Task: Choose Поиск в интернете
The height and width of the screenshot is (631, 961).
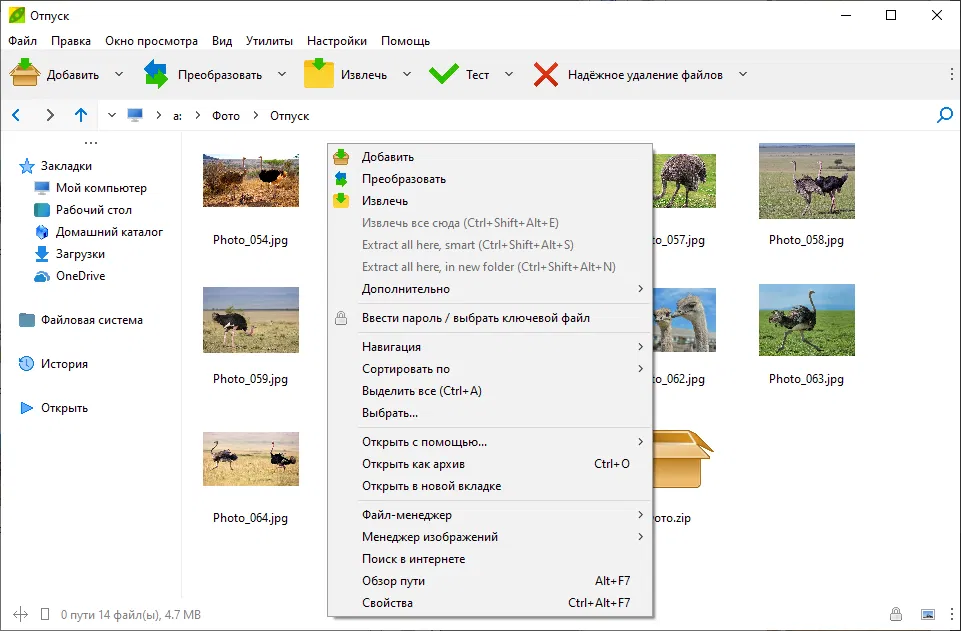Action: click(x=490, y=559)
